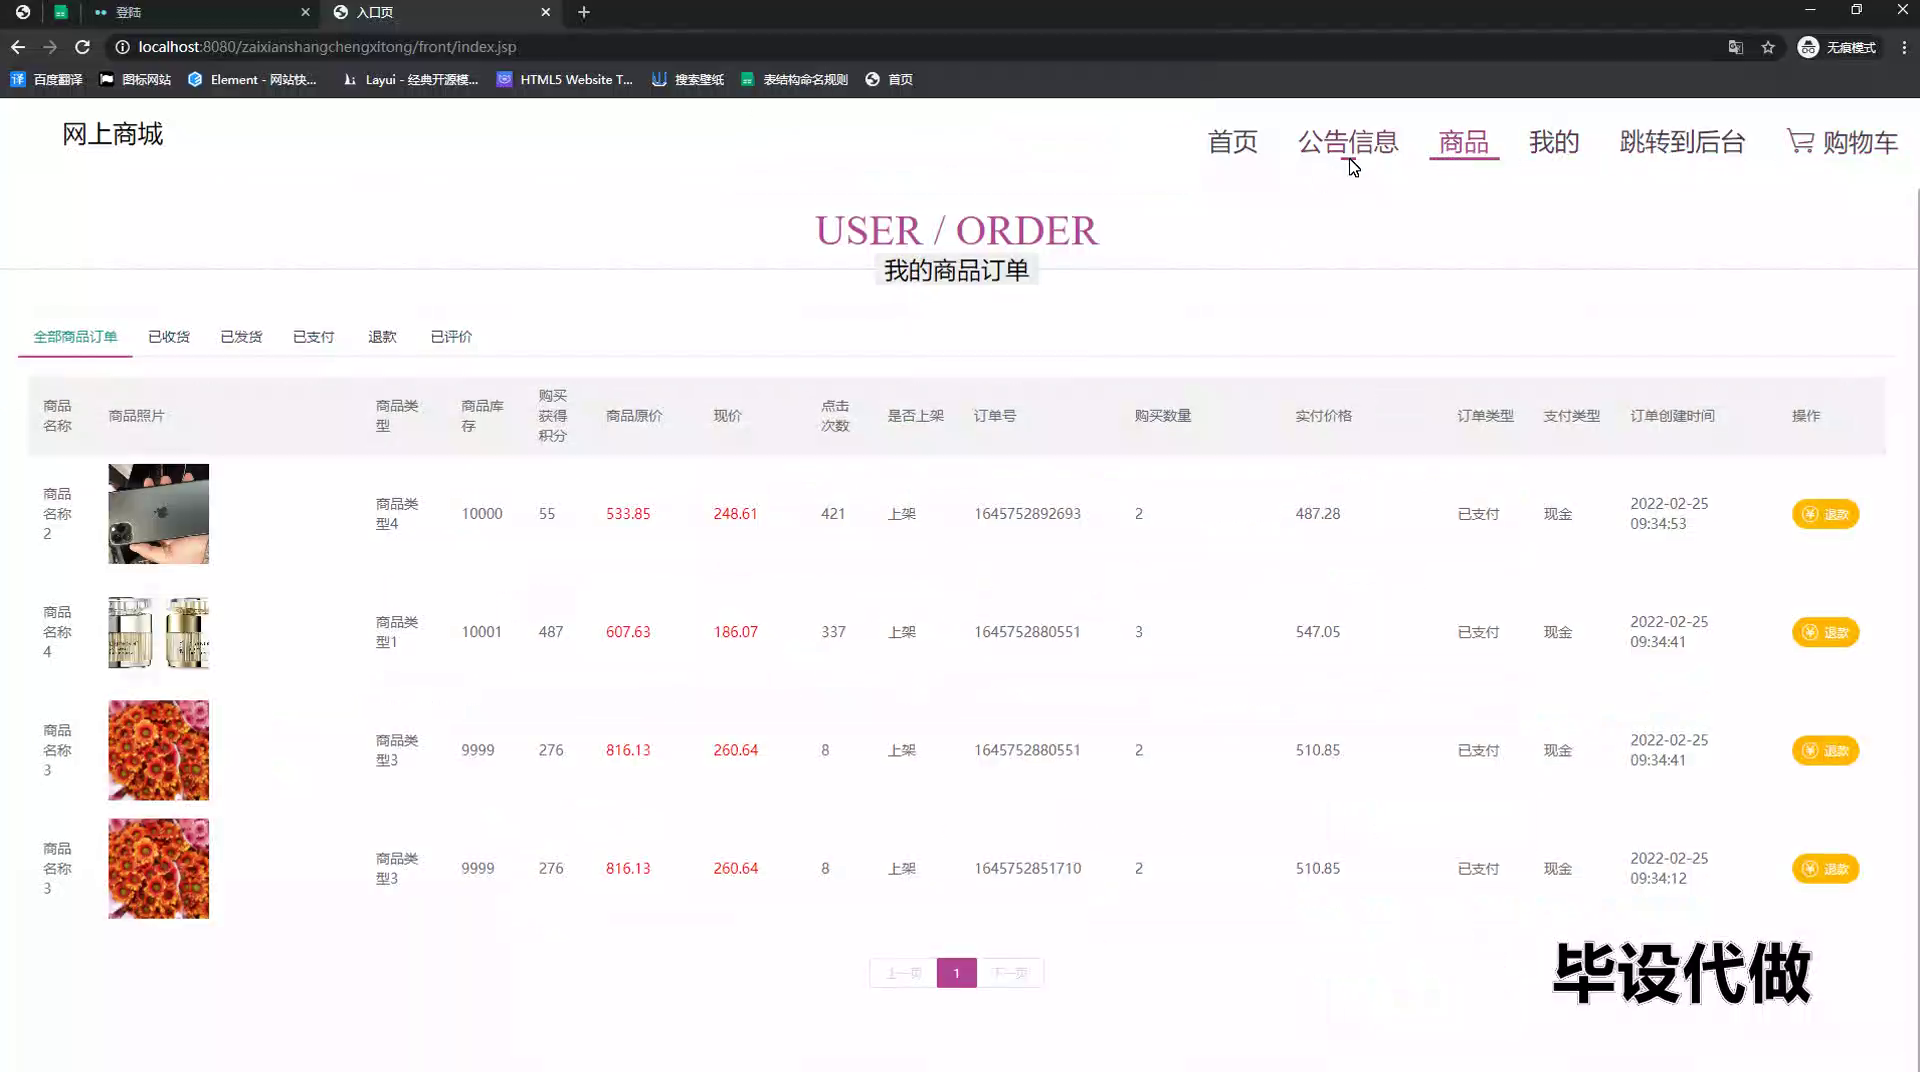
Task: Open a new browser tab
Action: (x=584, y=12)
